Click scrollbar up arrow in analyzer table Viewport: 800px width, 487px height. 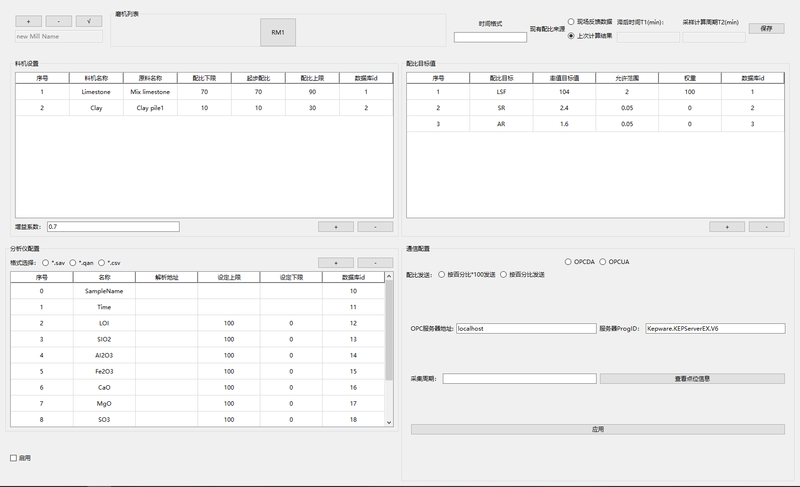tap(389, 276)
